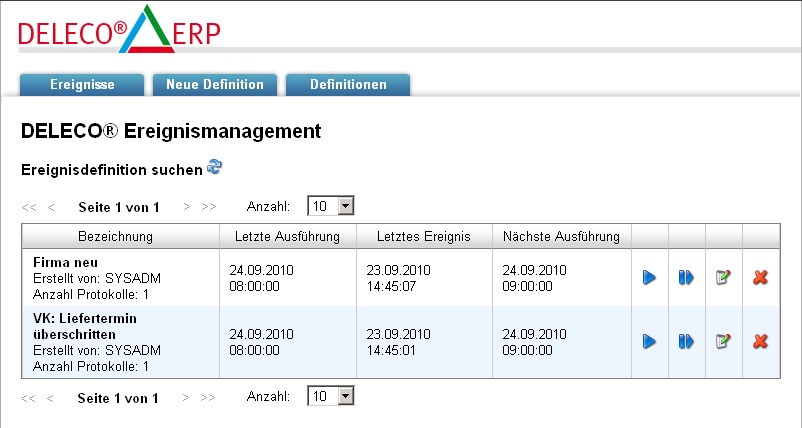Click the refresh icon beside Ereignisdefinition suchen

click(214, 168)
